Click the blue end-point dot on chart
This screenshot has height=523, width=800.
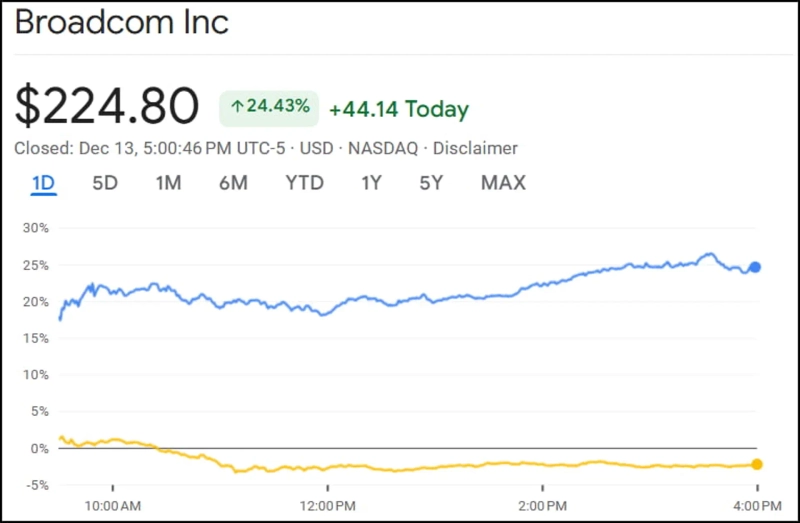756,267
